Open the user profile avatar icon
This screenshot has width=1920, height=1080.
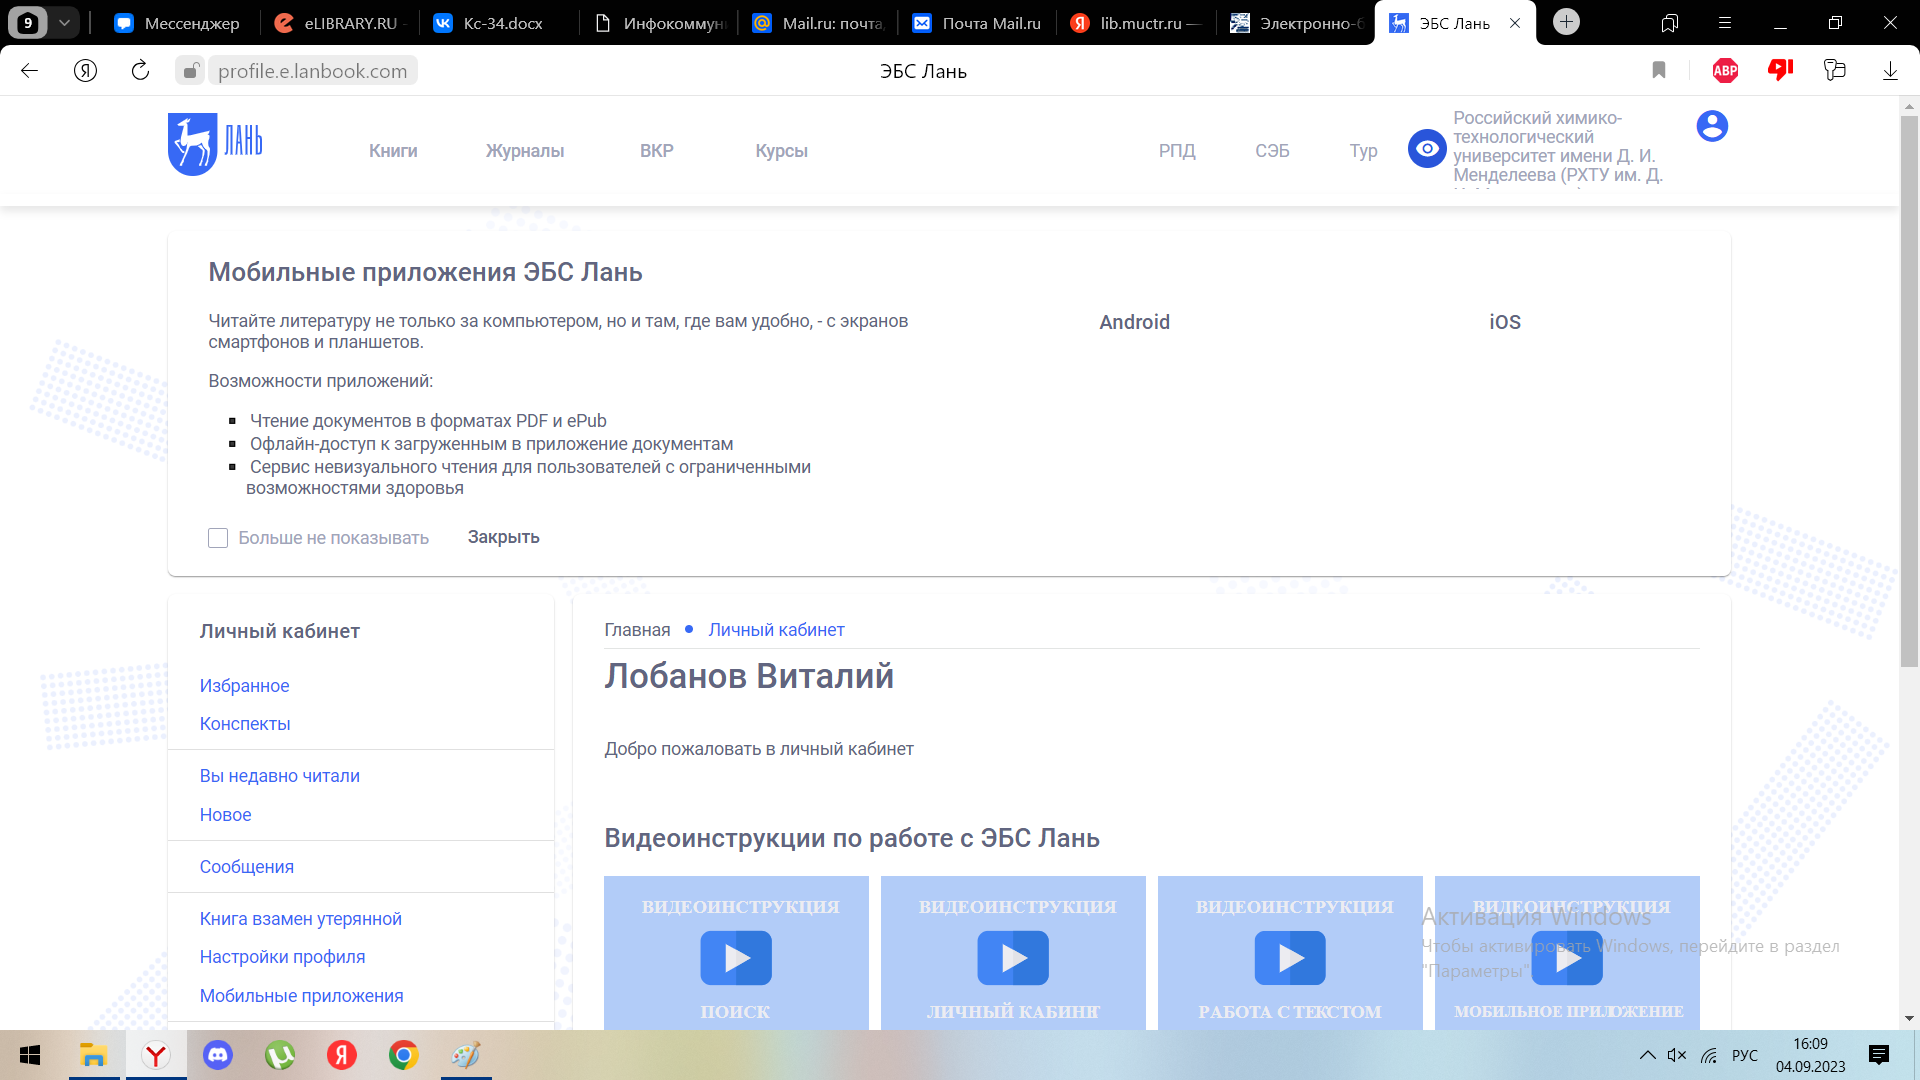[x=1712, y=126]
